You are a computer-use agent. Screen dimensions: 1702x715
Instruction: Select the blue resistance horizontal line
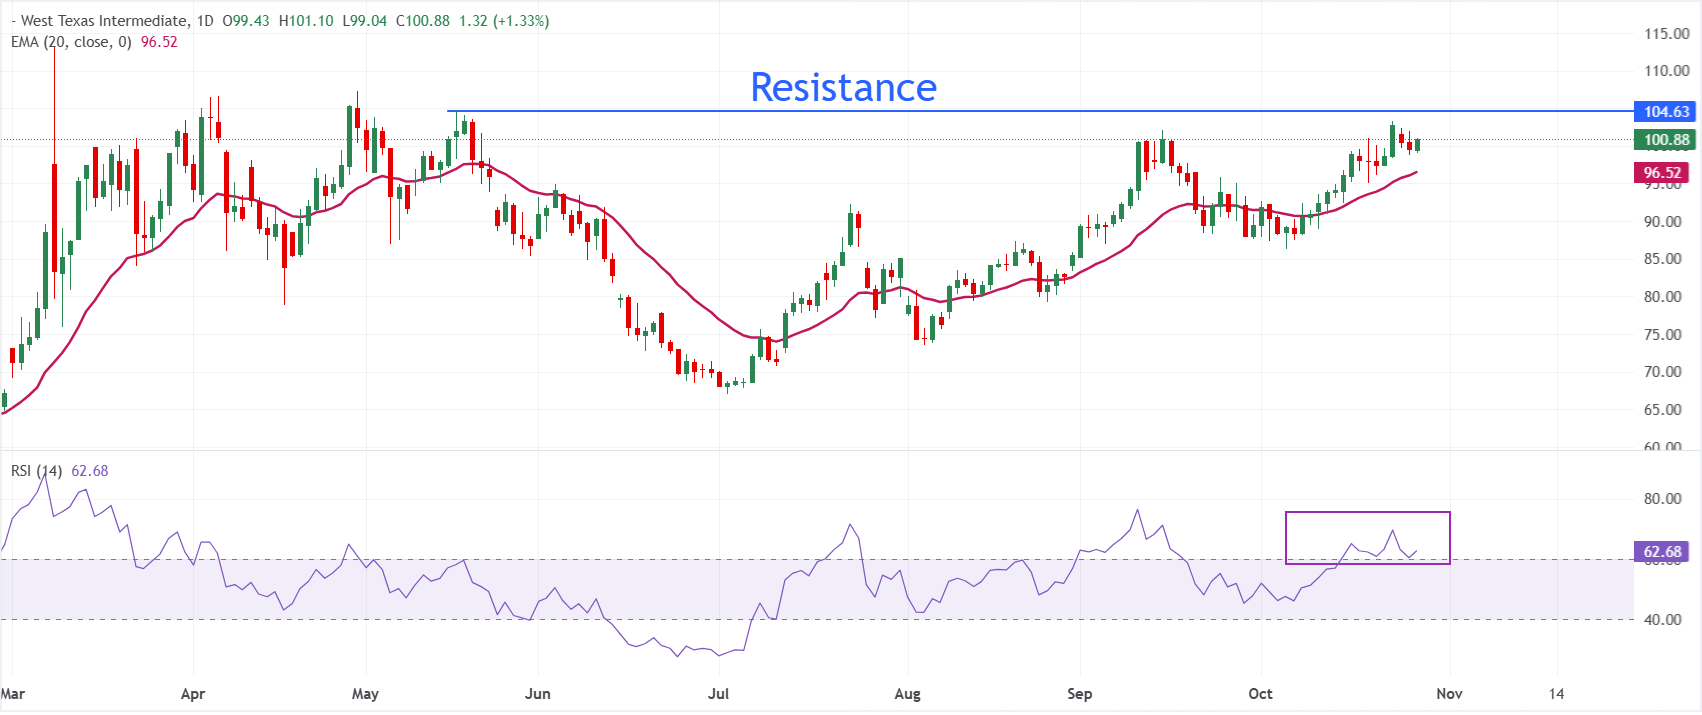point(1040,111)
